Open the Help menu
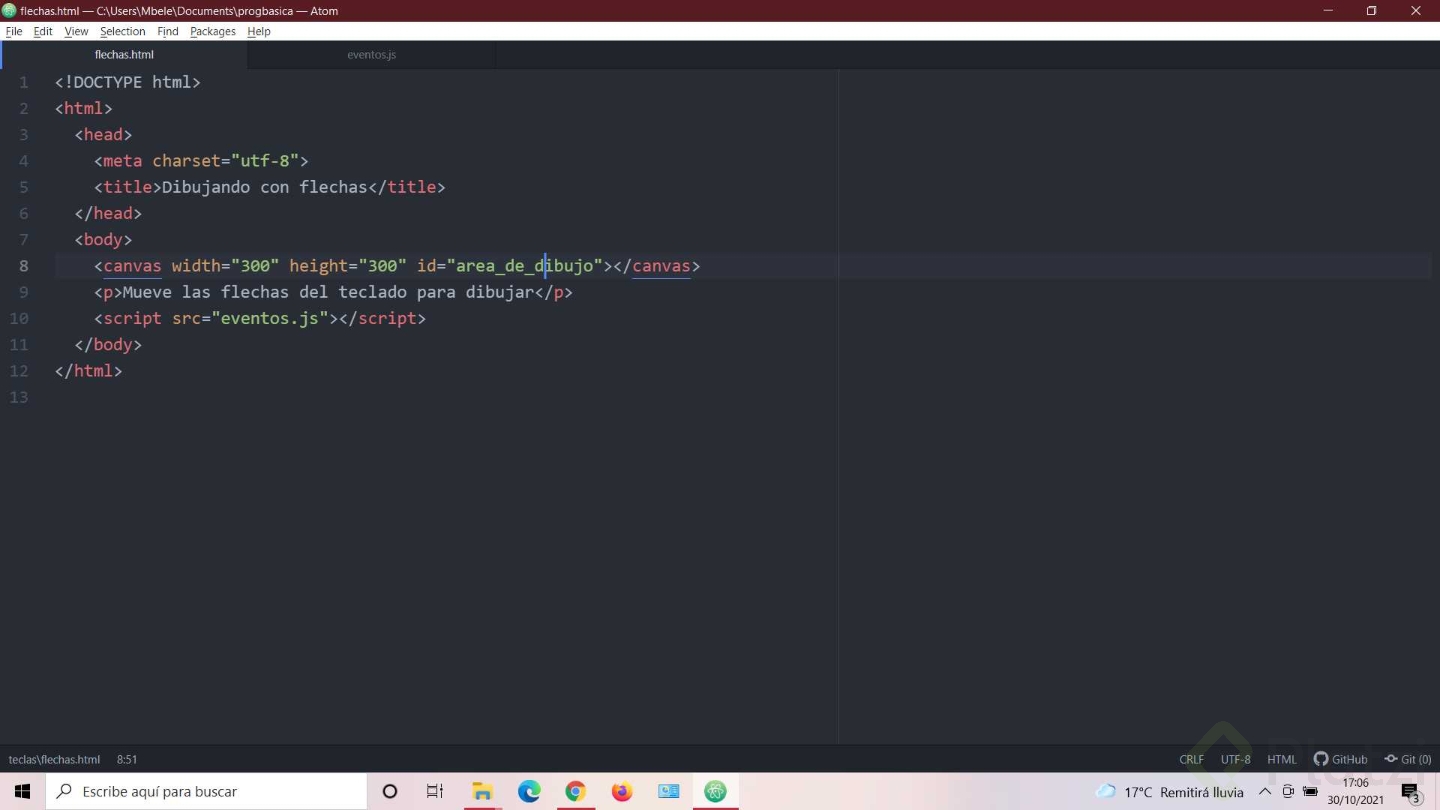This screenshot has width=1440, height=810. coord(259,31)
